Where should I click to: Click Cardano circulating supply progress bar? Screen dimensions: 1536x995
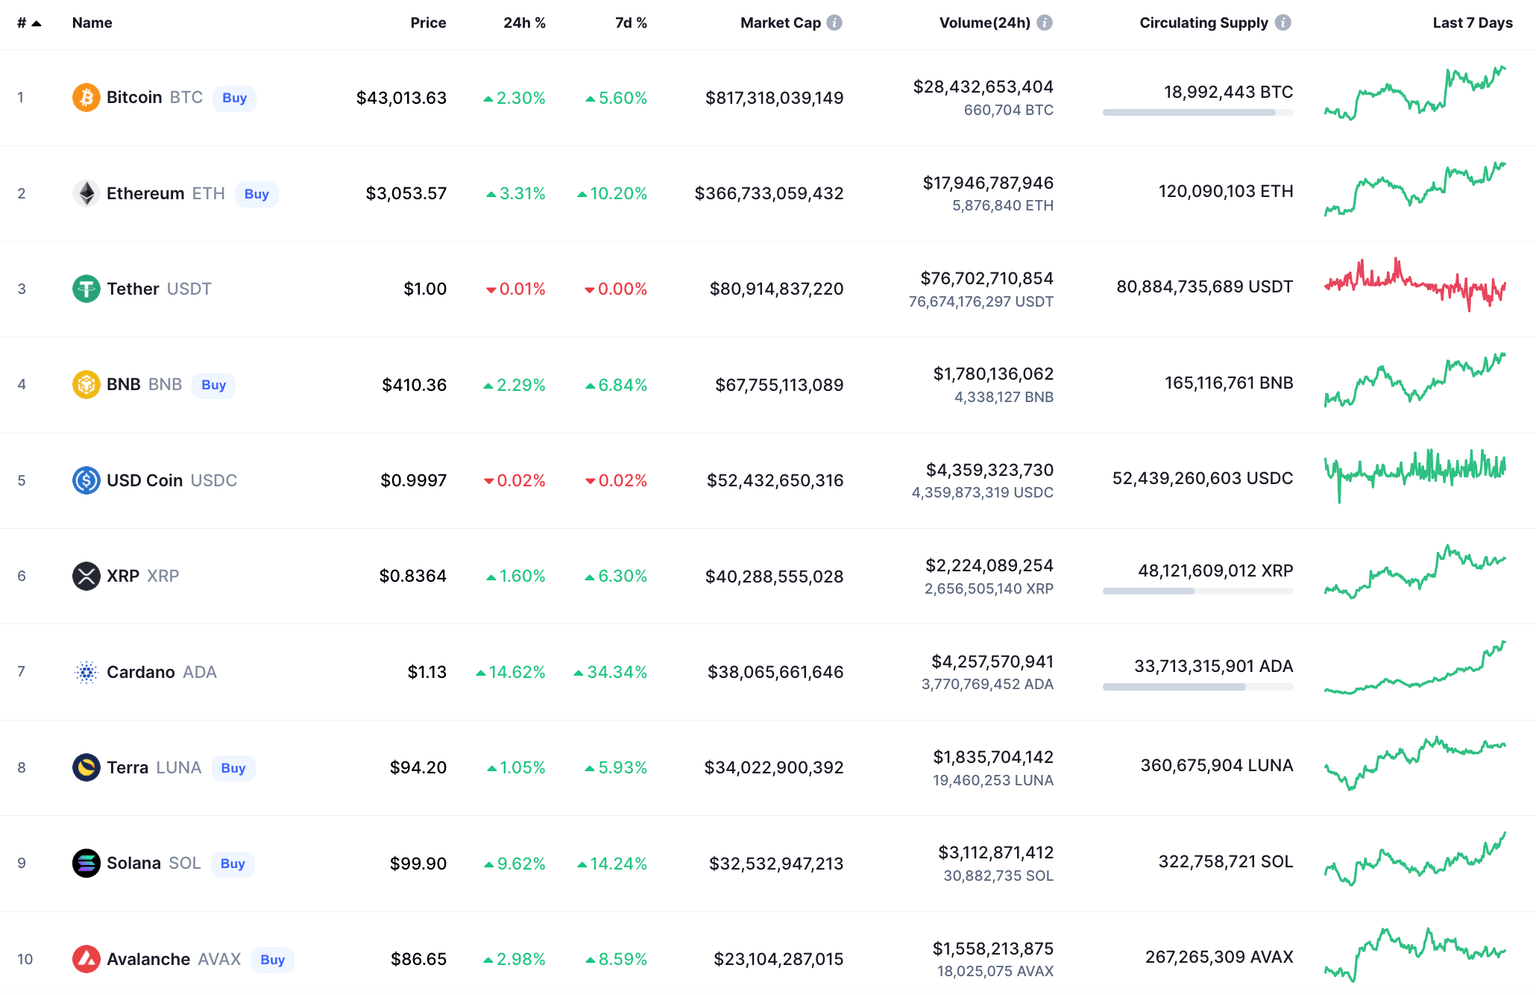pos(1197,687)
